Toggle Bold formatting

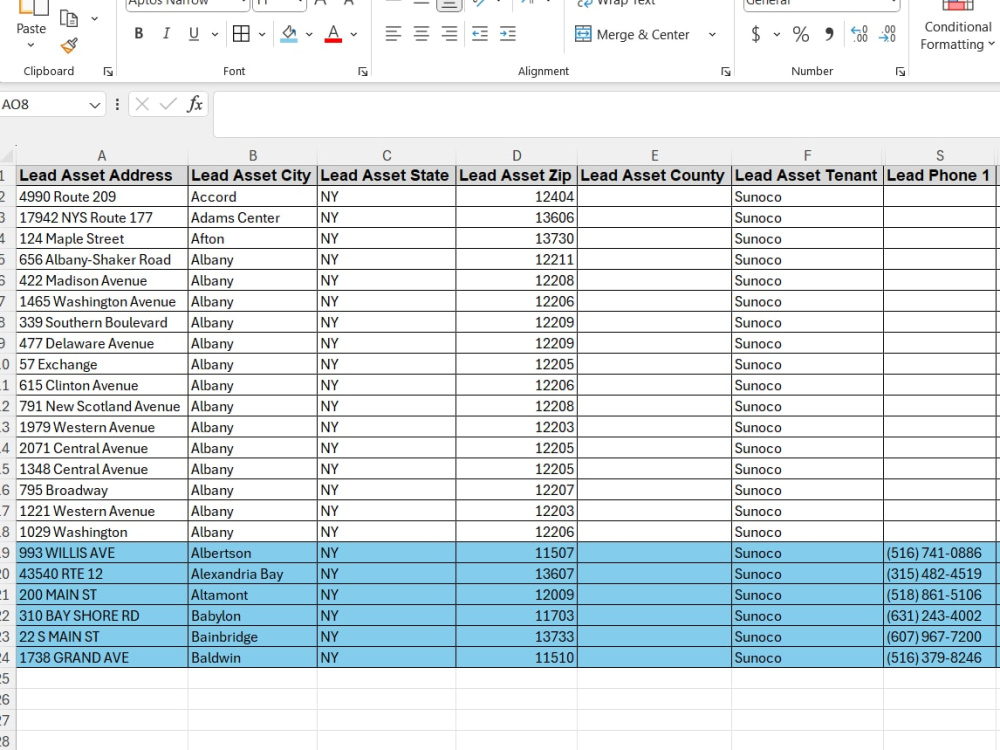pos(138,34)
